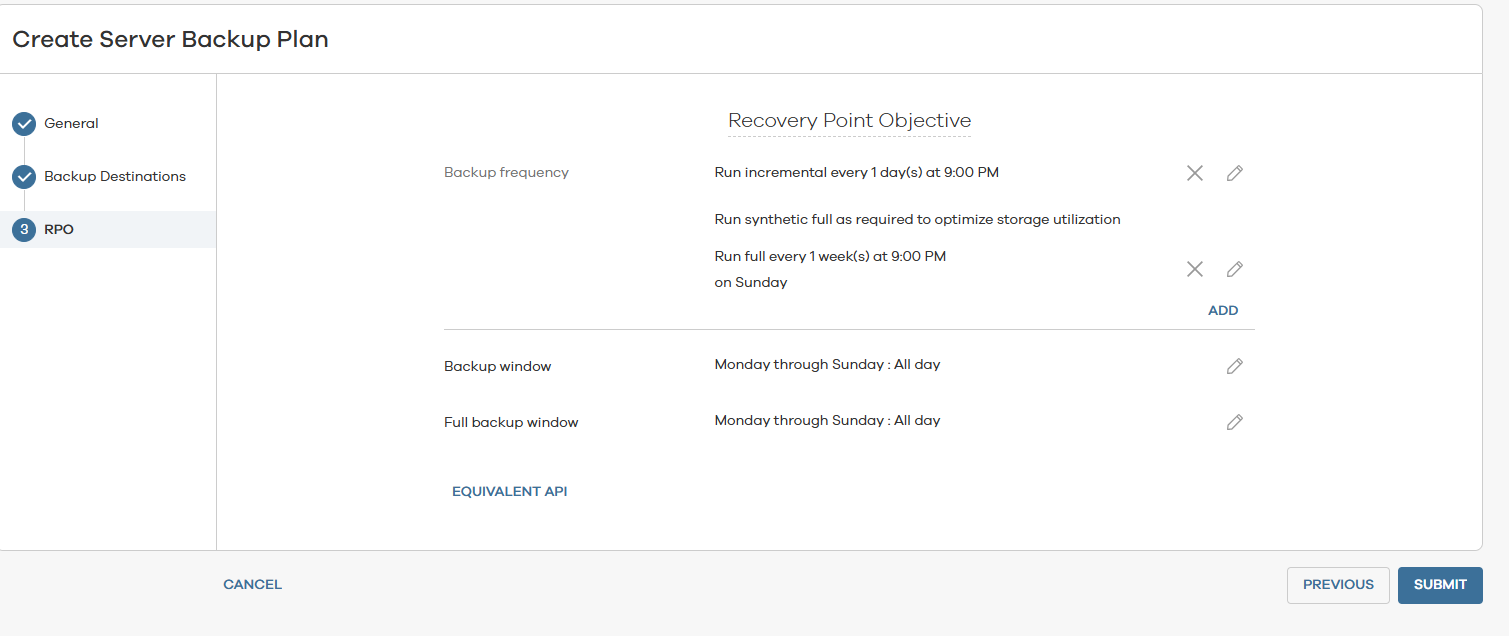Image resolution: width=1509 pixels, height=636 pixels.
Task: Open the Backup Destinations step label
Action: [115, 177]
